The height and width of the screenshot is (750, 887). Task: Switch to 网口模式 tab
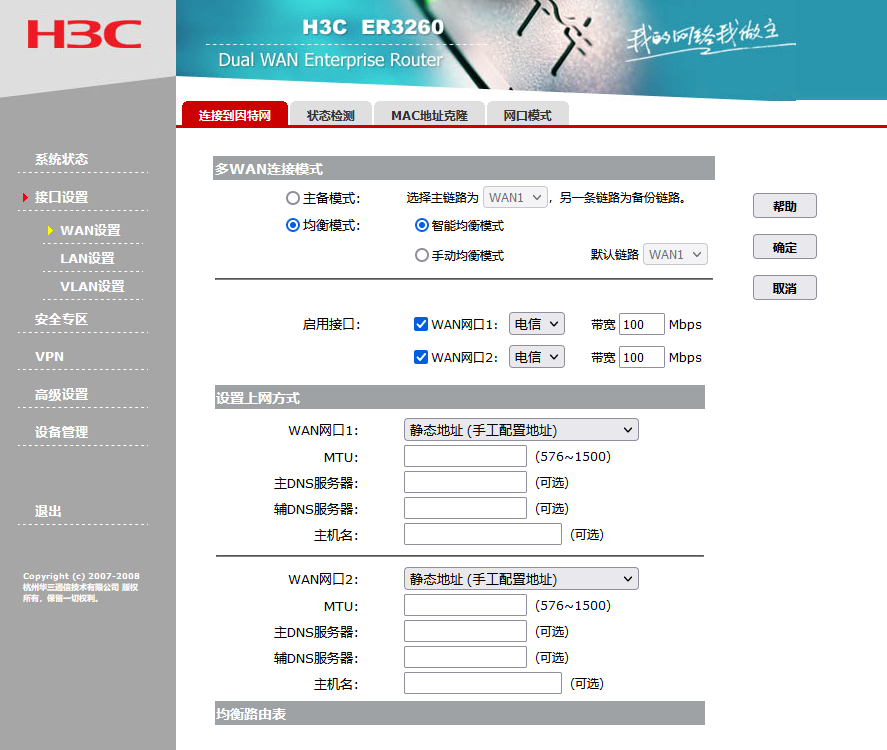coord(527,115)
